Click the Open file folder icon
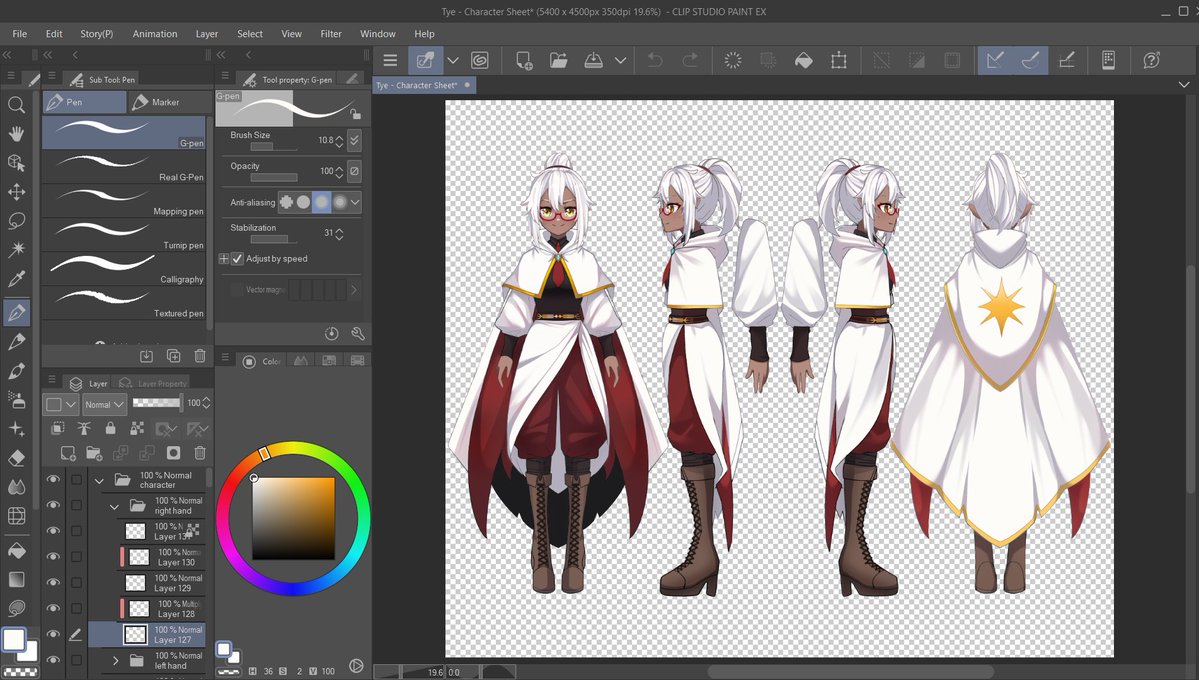Screen dimensions: 1199x680 pos(559,60)
